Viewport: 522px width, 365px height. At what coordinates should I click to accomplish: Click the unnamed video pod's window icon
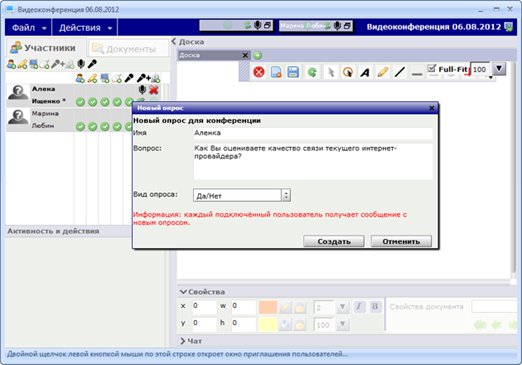click(x=267, y=25)
